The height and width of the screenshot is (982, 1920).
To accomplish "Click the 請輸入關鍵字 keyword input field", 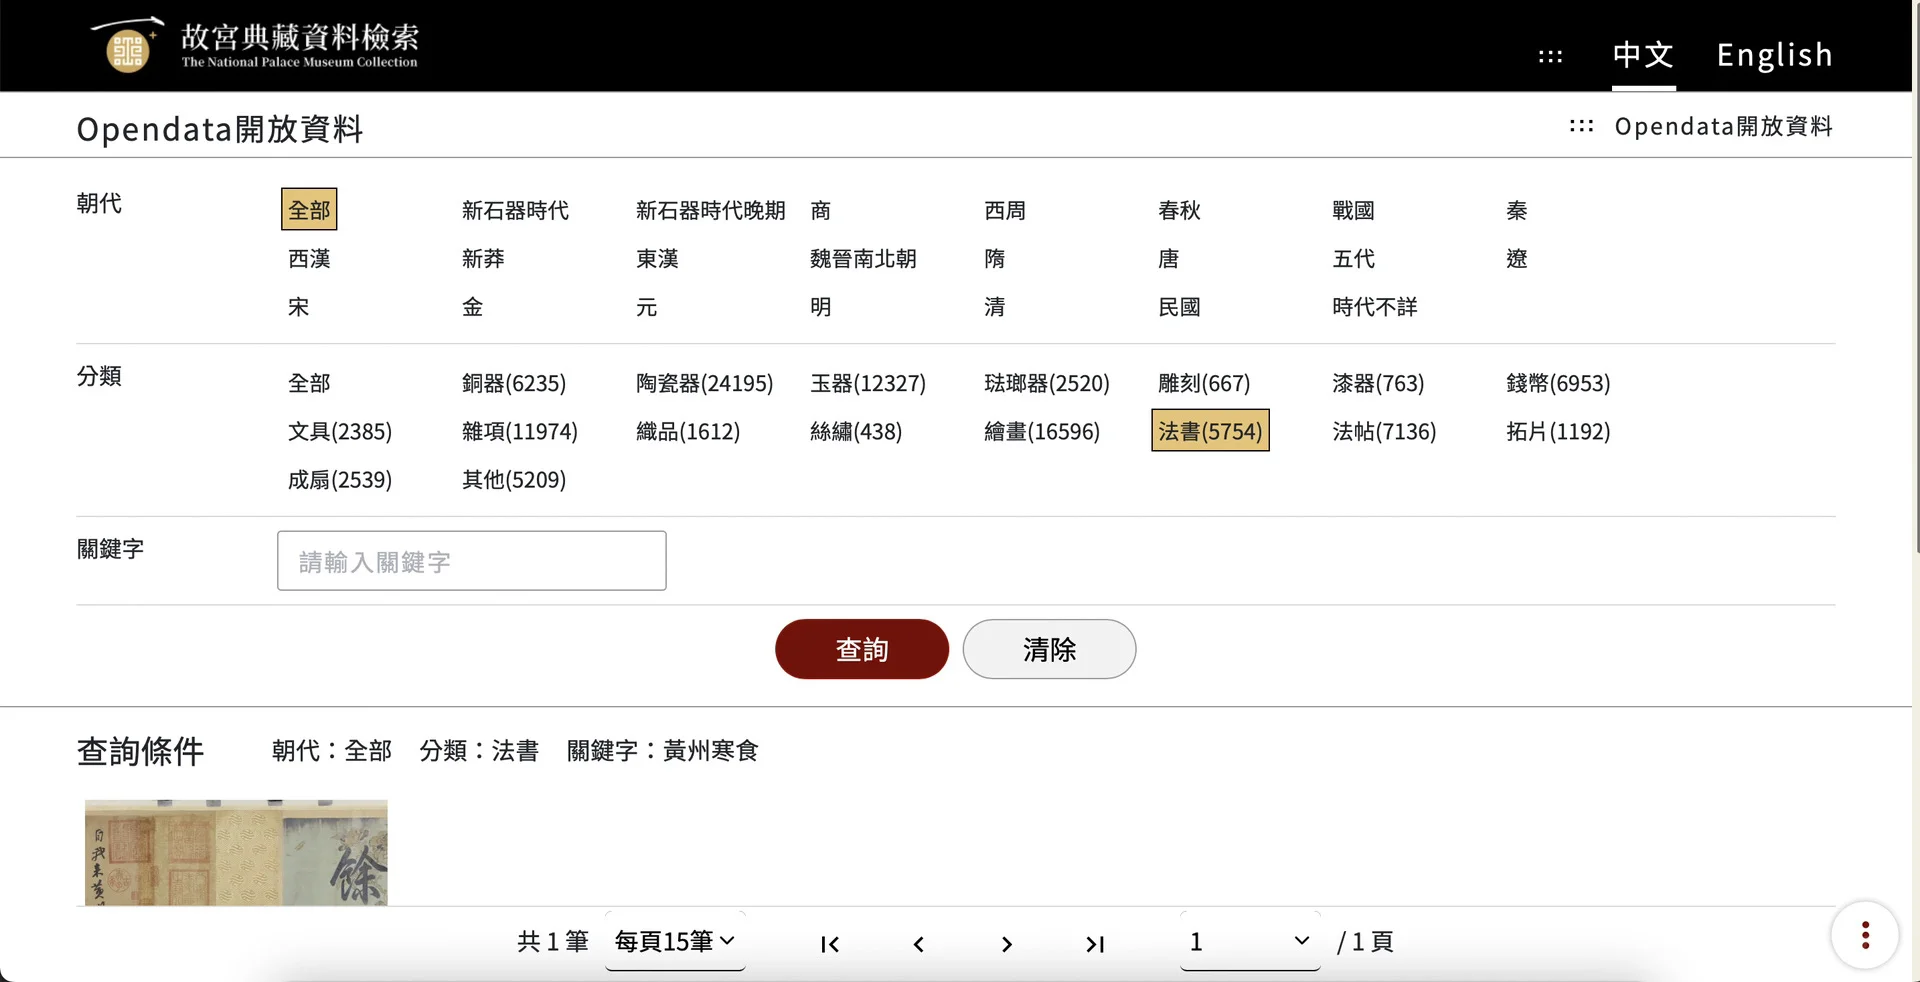I will 472,560.
